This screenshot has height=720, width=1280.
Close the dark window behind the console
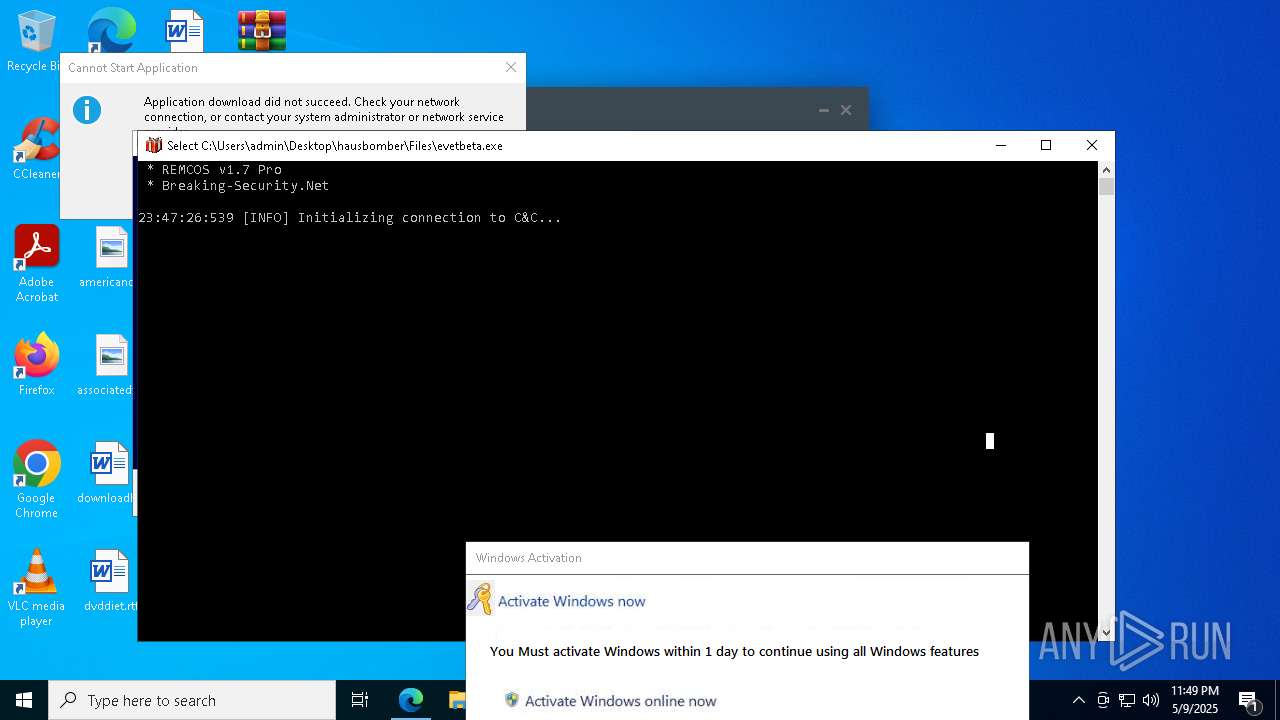point(846,110)
